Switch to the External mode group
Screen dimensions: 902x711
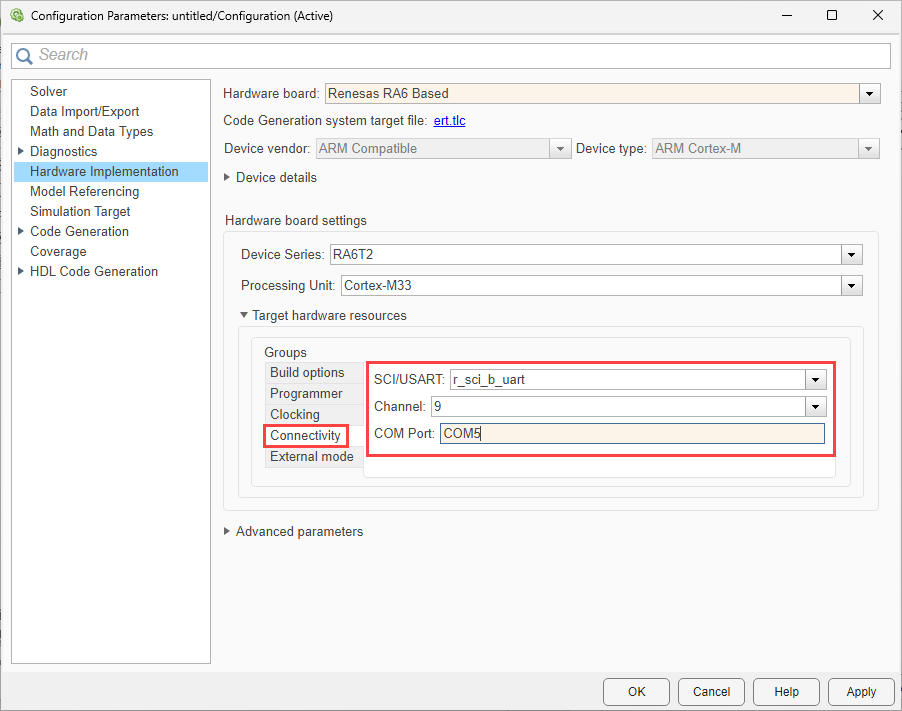pyautogui.click(x=311, y=457)
